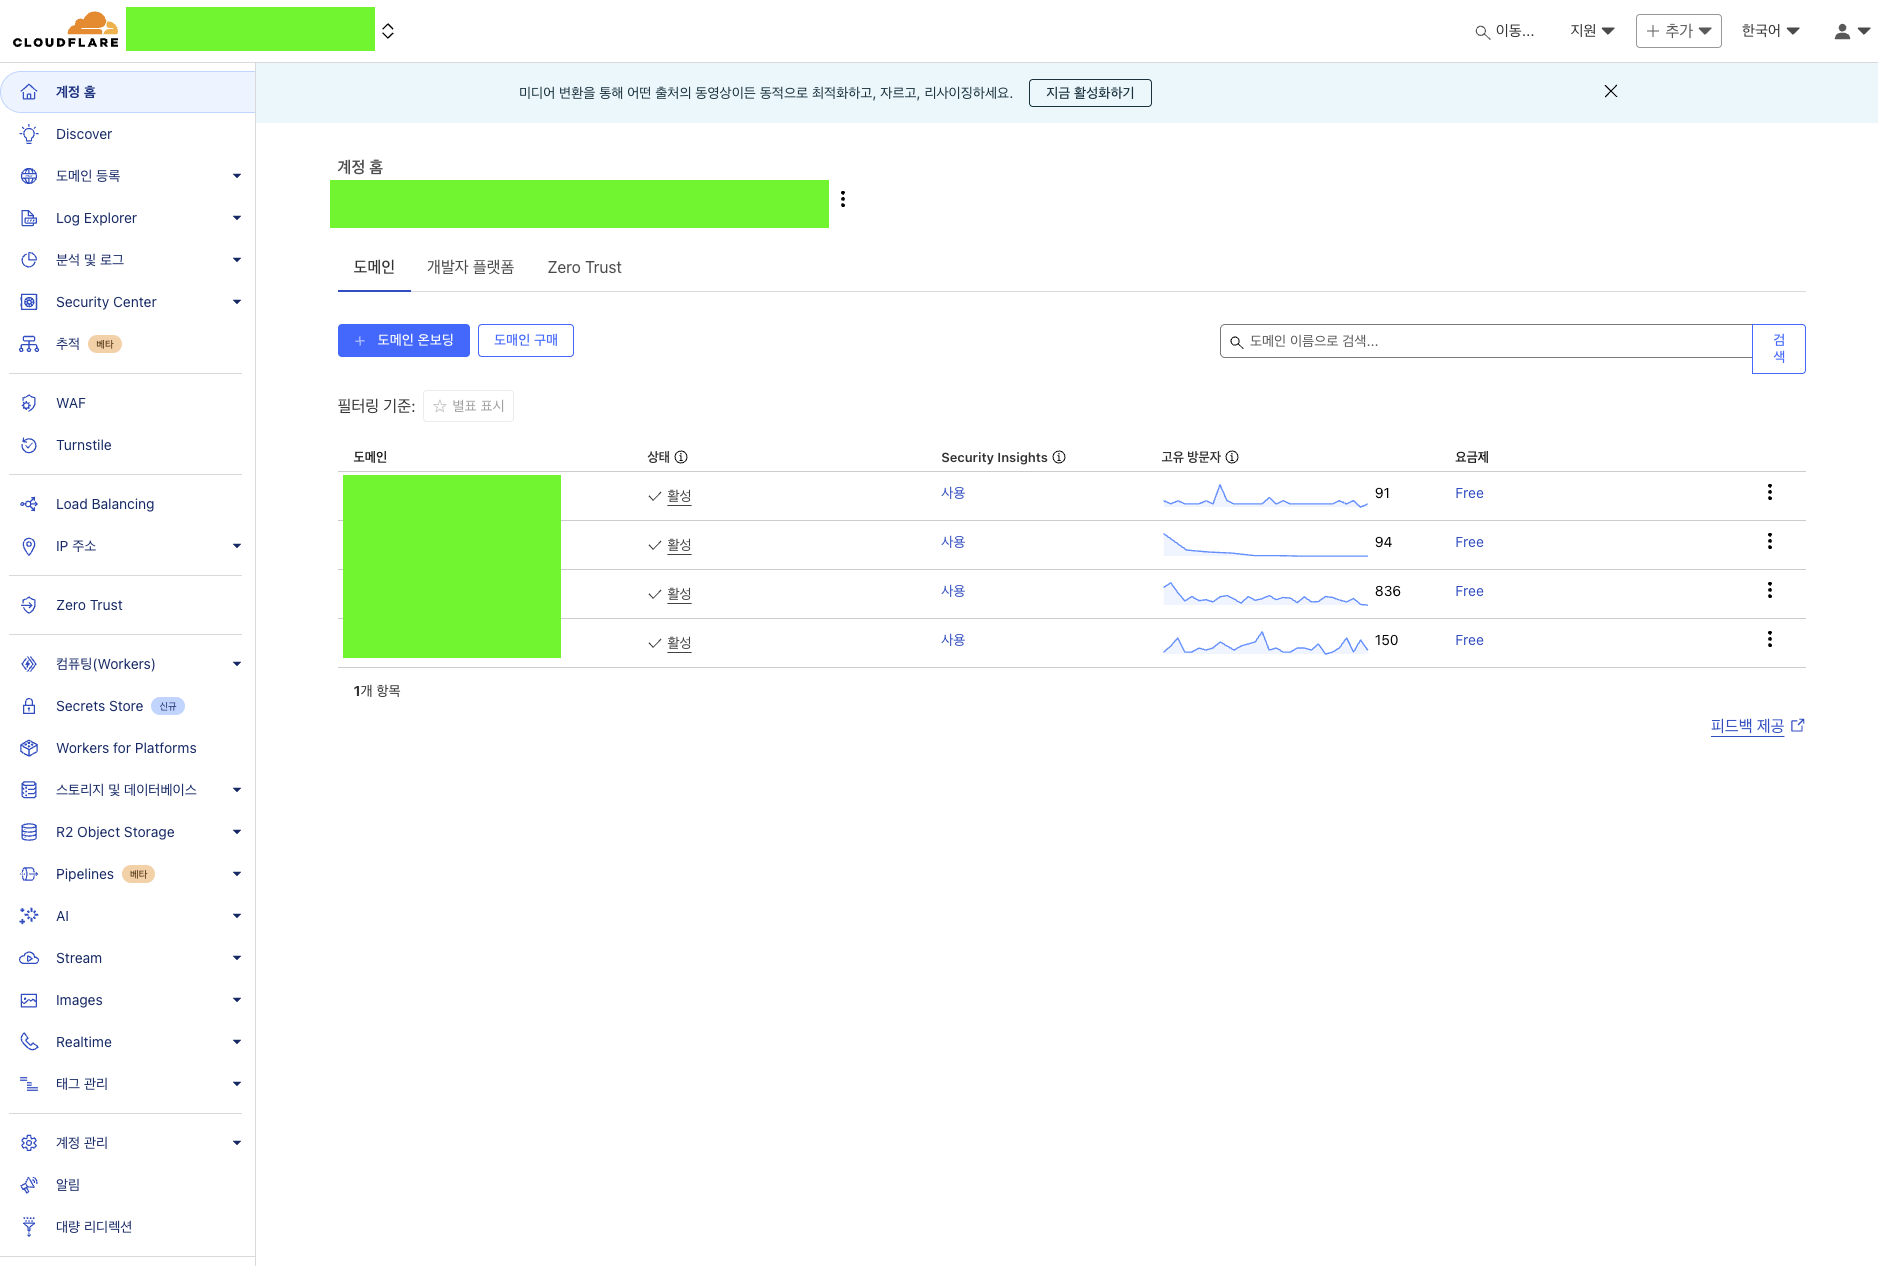1878x1266 pixels.
Task: Click the Log Explorer icon
Action: (x=29, y=218)
